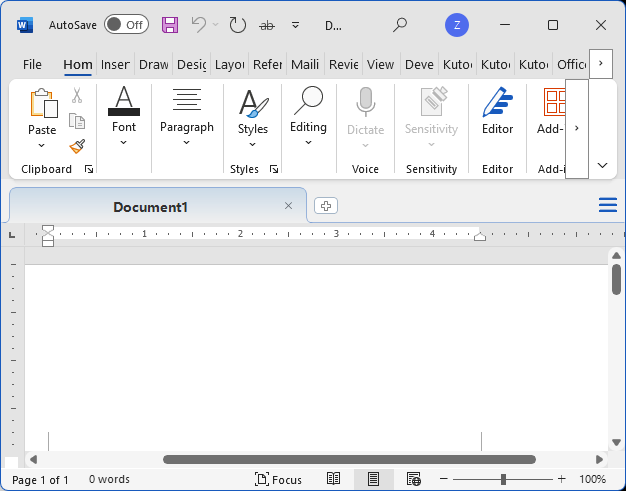Toggle the AutoSave switch
This screenshot has width=626, height=491.
126,24
